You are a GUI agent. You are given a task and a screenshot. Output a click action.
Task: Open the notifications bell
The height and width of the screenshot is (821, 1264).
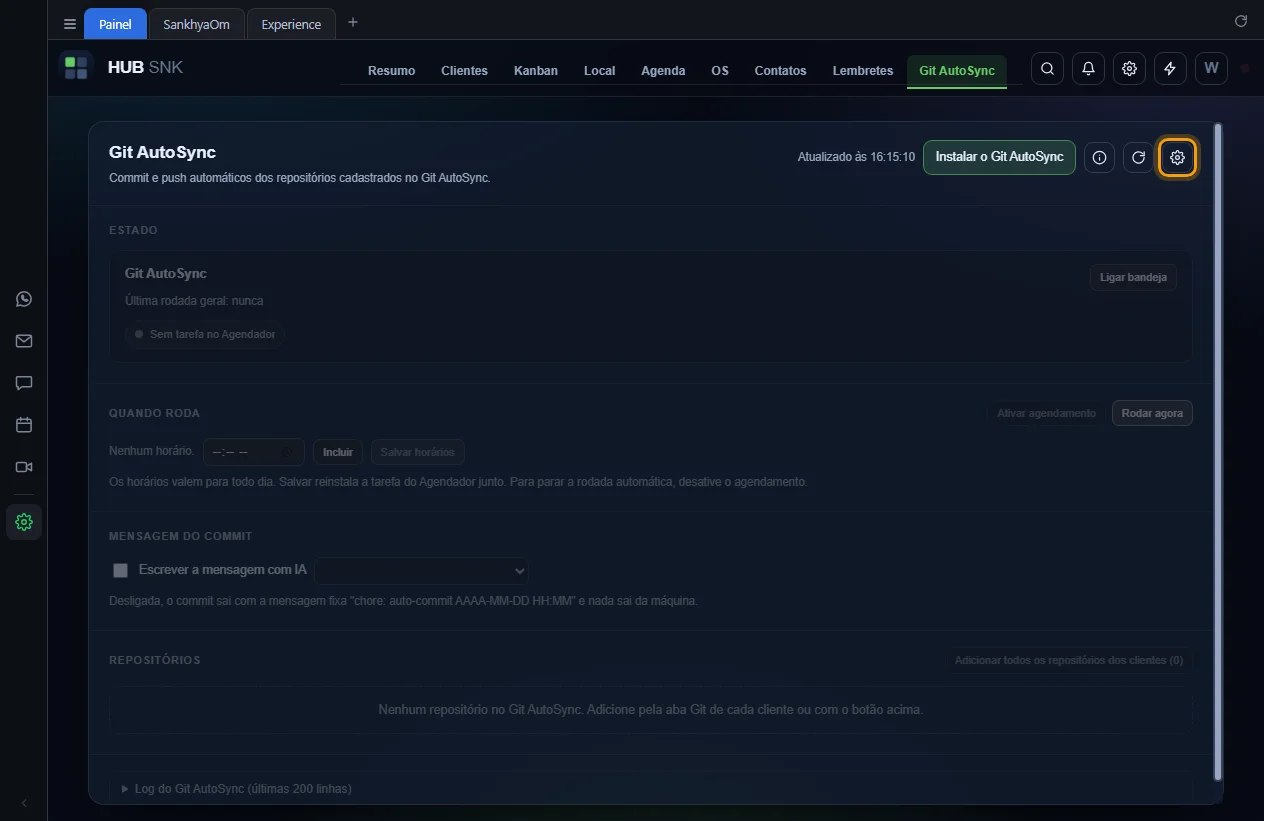1088,68
